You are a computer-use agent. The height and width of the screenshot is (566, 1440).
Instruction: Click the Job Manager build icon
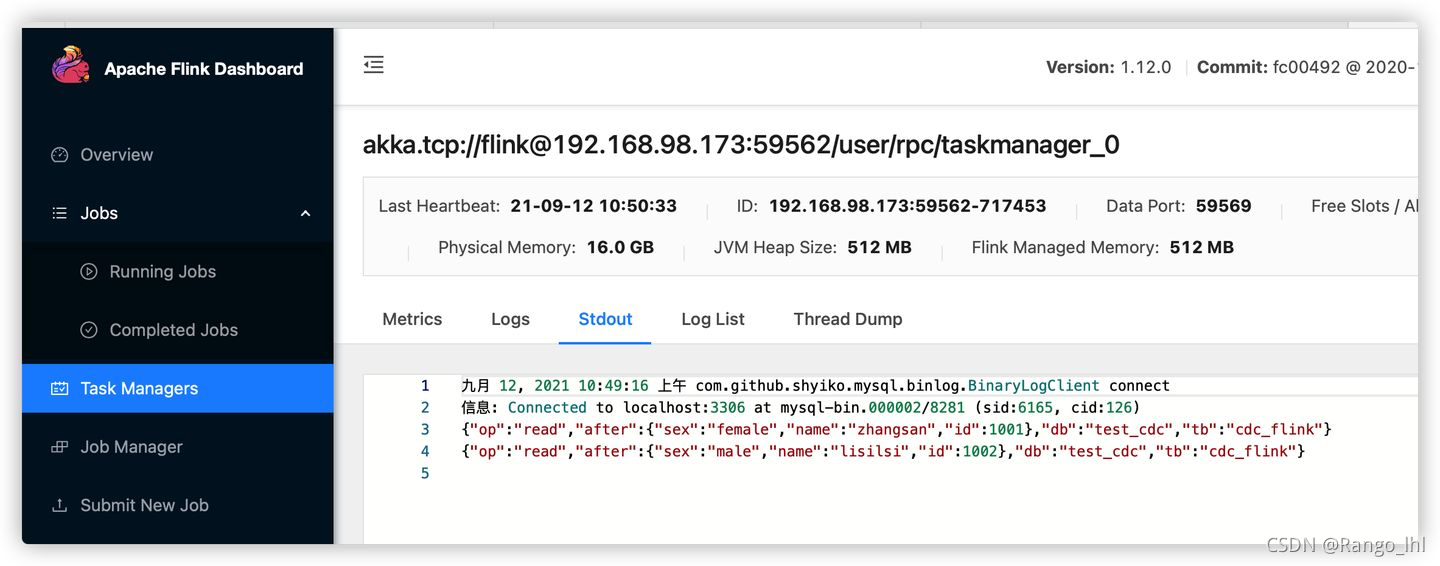[60, 447]
